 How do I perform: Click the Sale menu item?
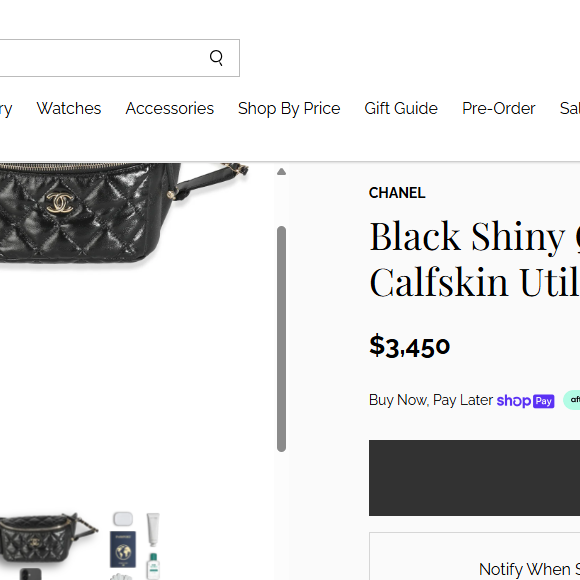(570, 109)
